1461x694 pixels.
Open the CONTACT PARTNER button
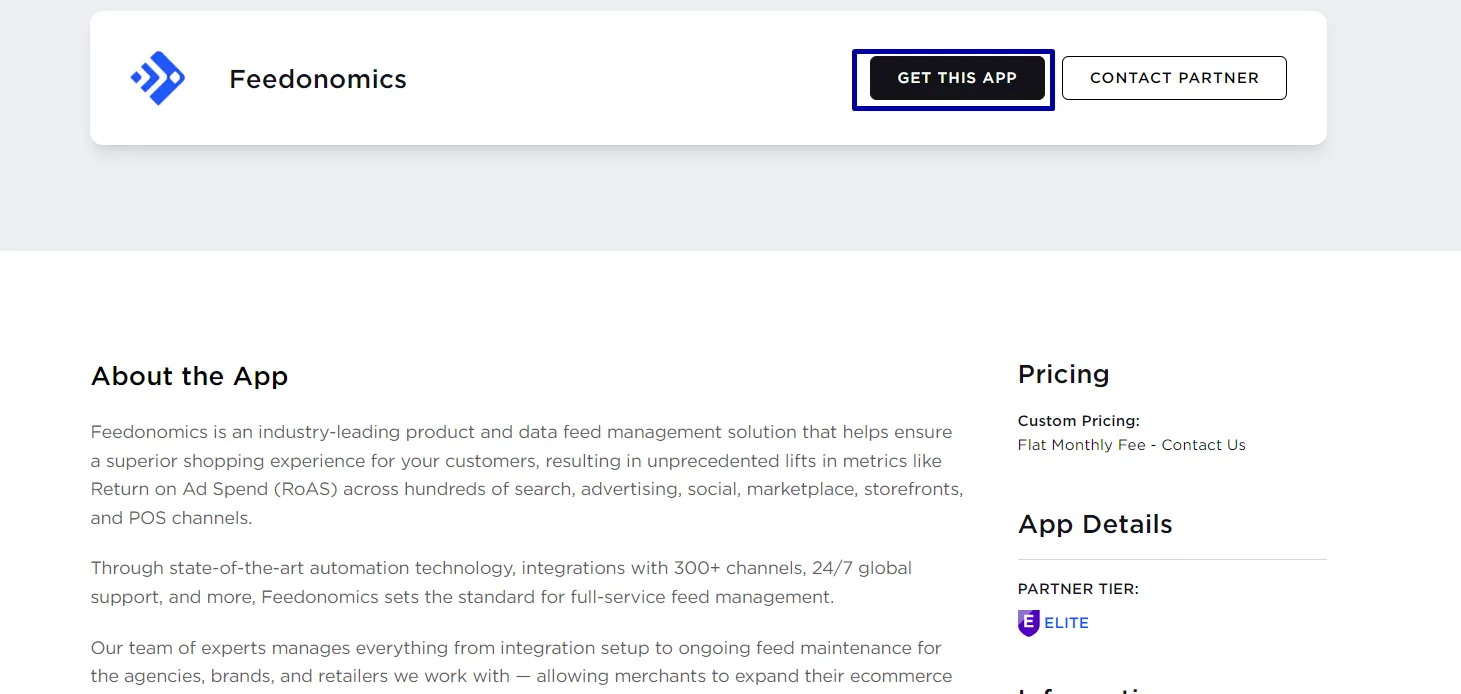point(1174,78)
